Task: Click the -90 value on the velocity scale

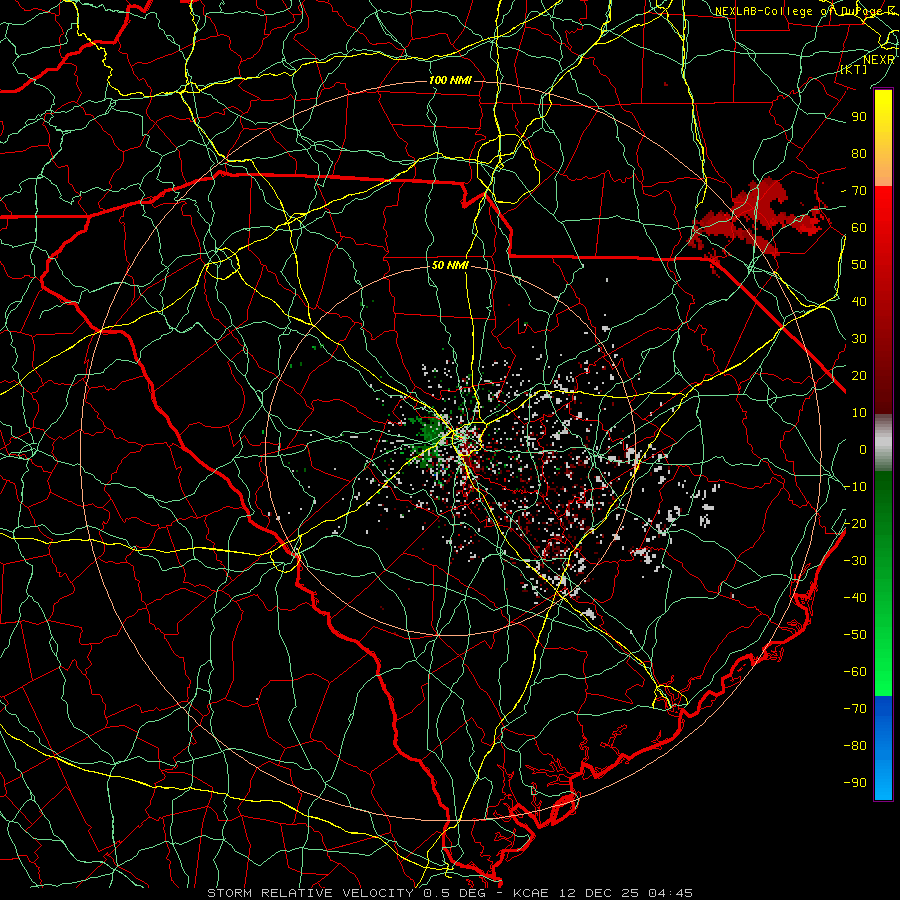Action: [x=855, y=783]
